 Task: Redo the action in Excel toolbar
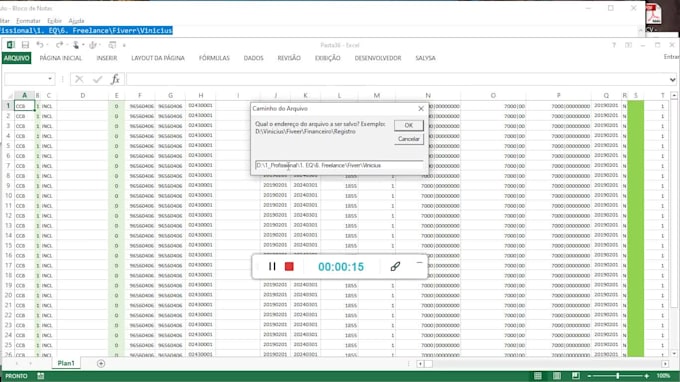(59, 45)
